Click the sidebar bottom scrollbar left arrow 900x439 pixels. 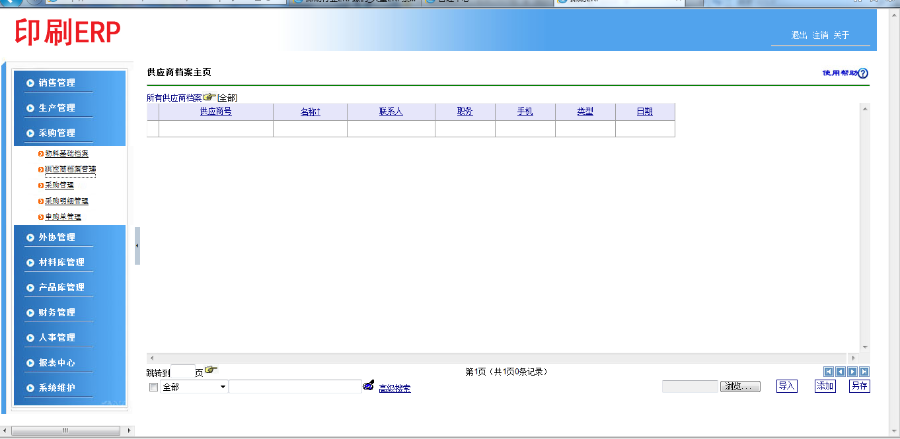tap(6, 430)
